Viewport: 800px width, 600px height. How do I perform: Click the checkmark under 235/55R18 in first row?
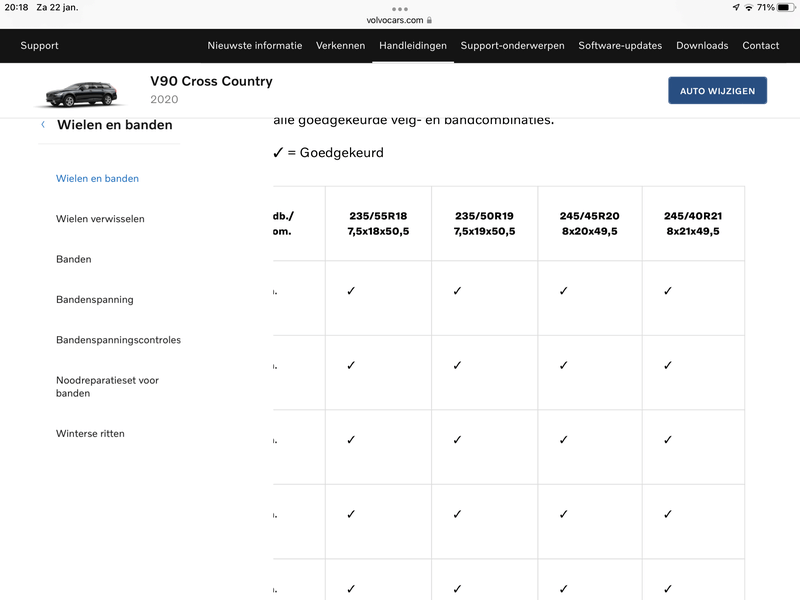350,291
